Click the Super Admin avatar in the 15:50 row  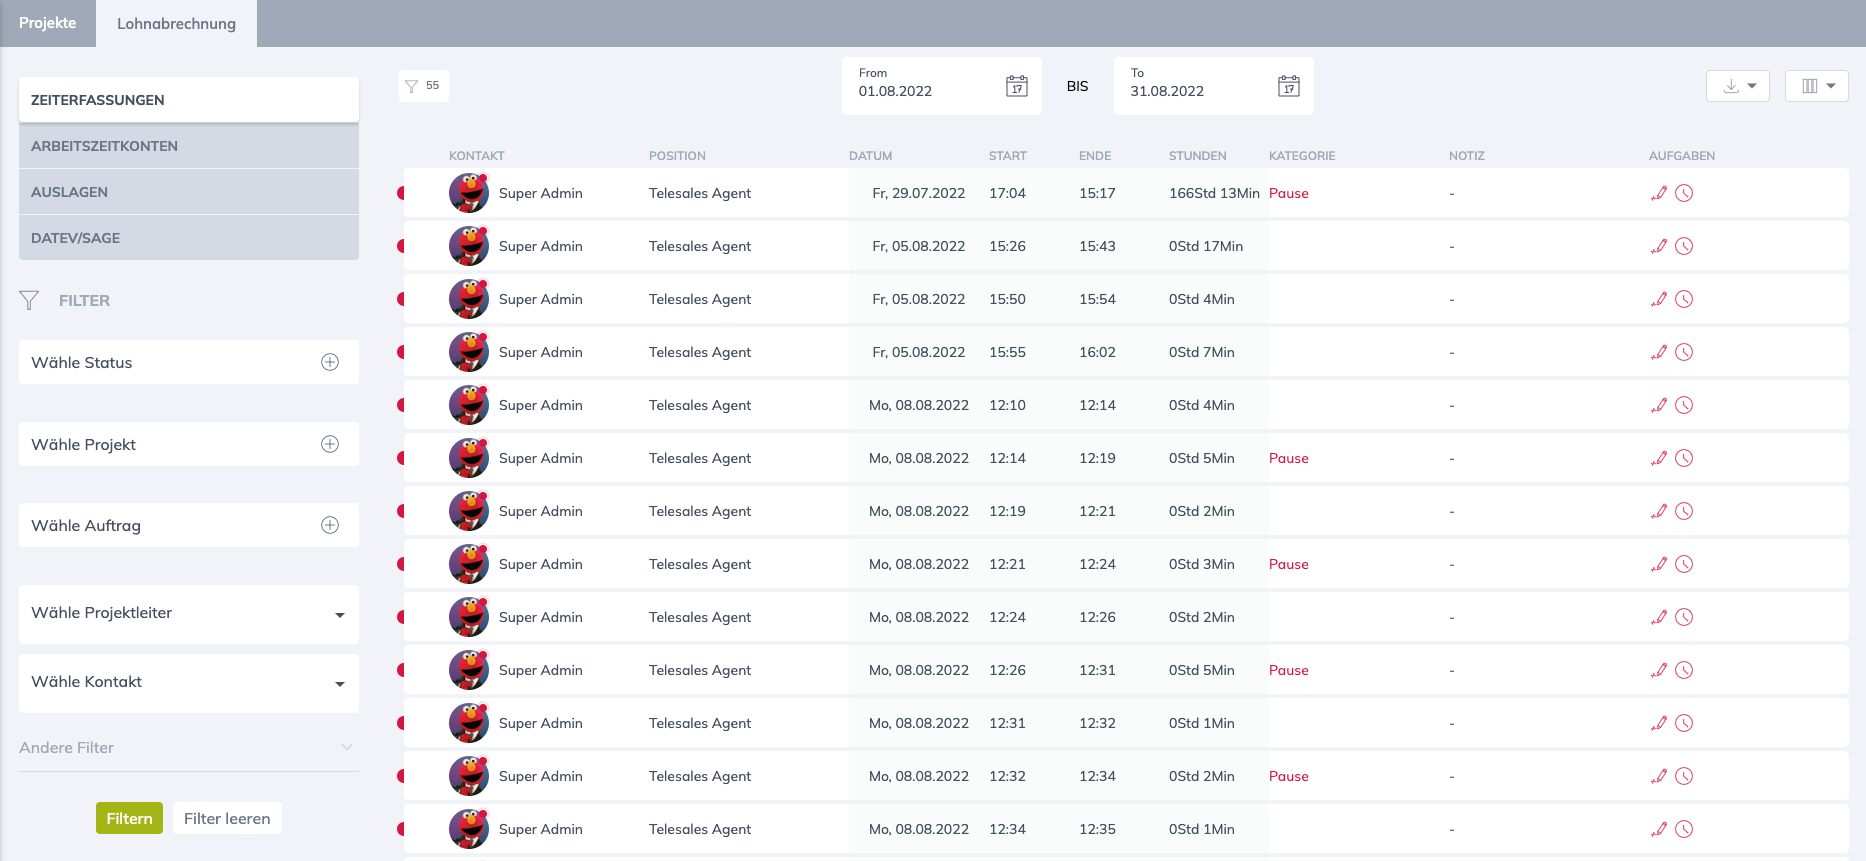pos(468,299)
